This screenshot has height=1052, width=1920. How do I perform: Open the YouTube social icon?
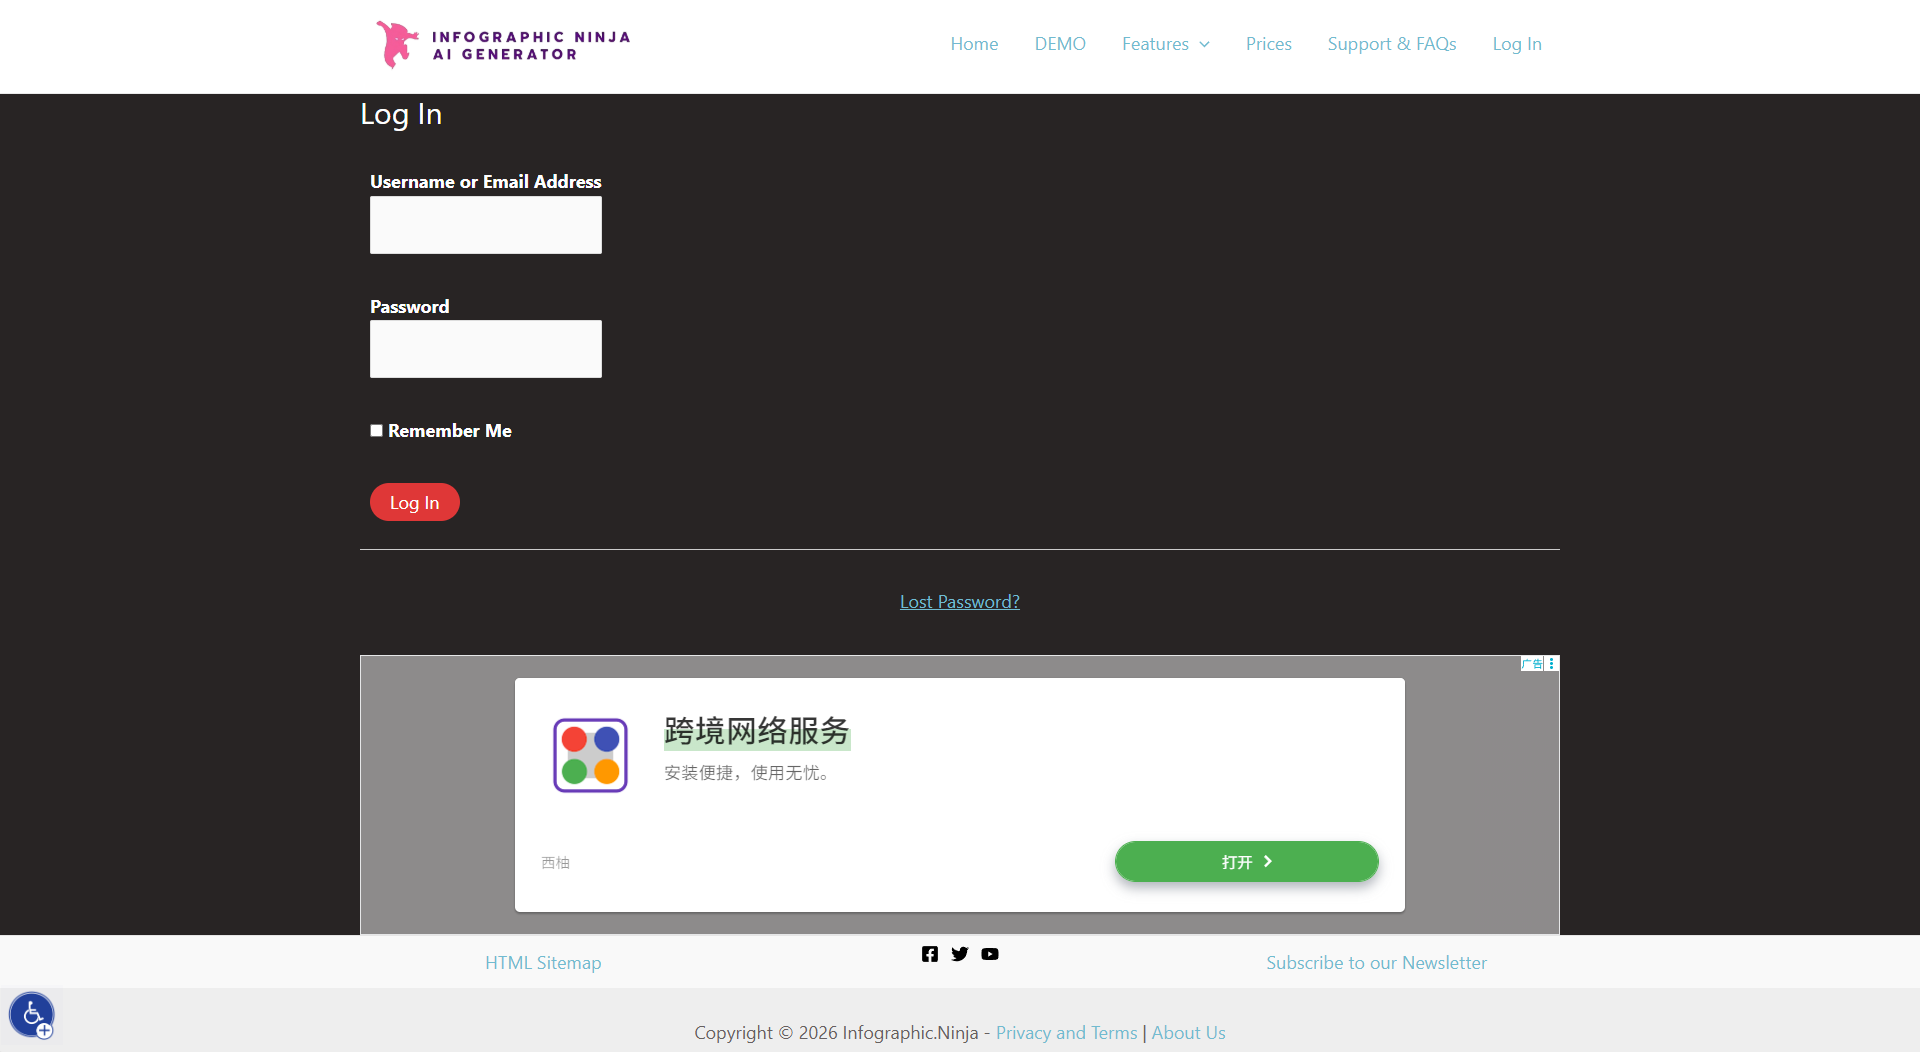click(x=990, y=954)
